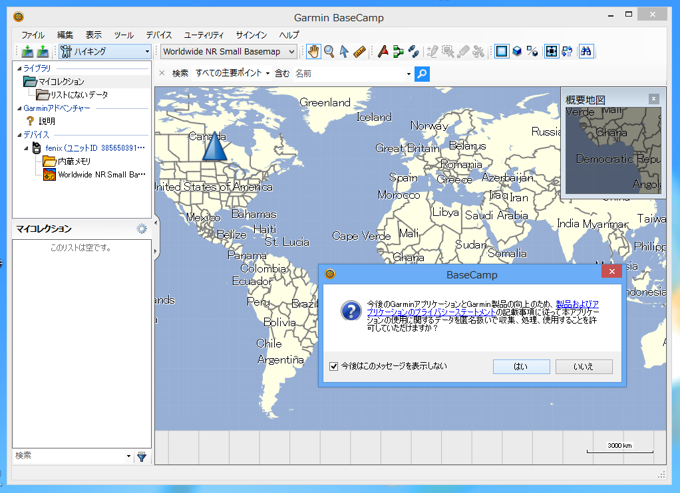
Task: Open the ヘルプ menu
Action: click(289, 35)
